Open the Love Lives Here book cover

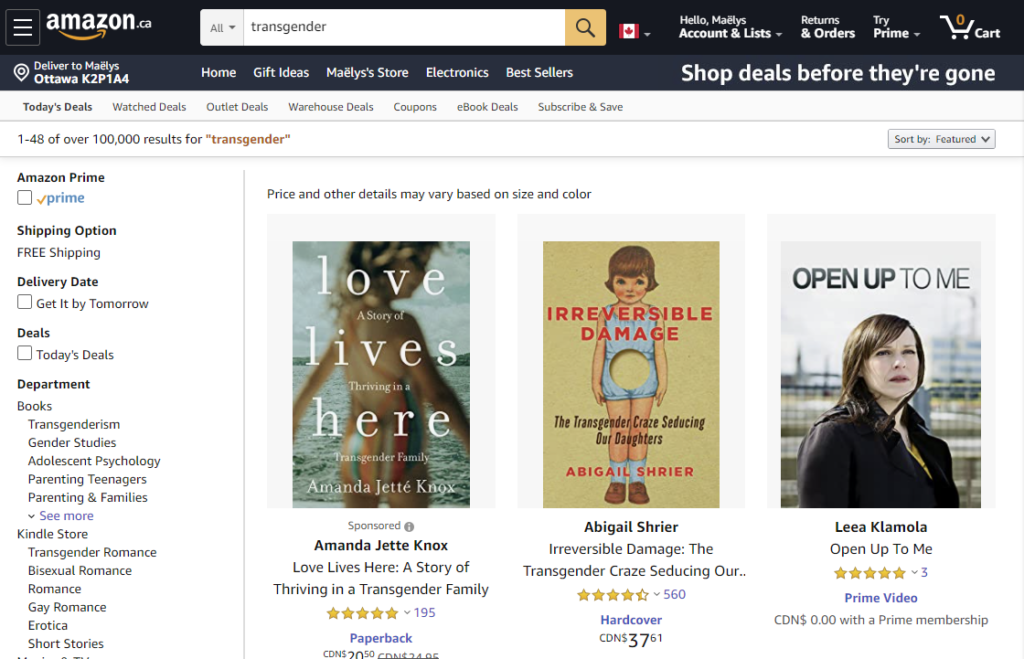tap(381, 374)
